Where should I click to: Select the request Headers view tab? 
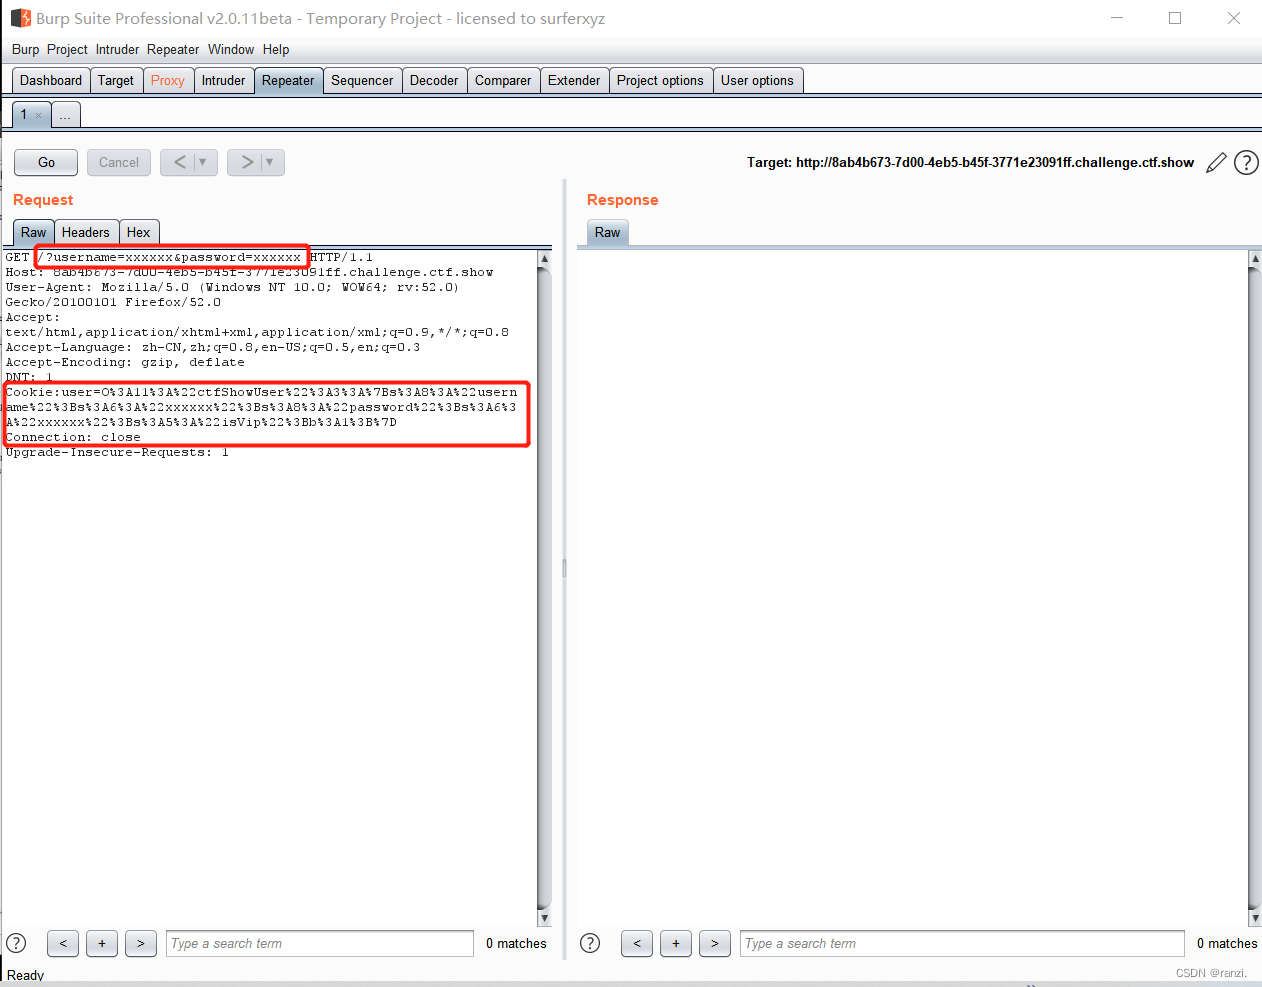coord(86,232)
